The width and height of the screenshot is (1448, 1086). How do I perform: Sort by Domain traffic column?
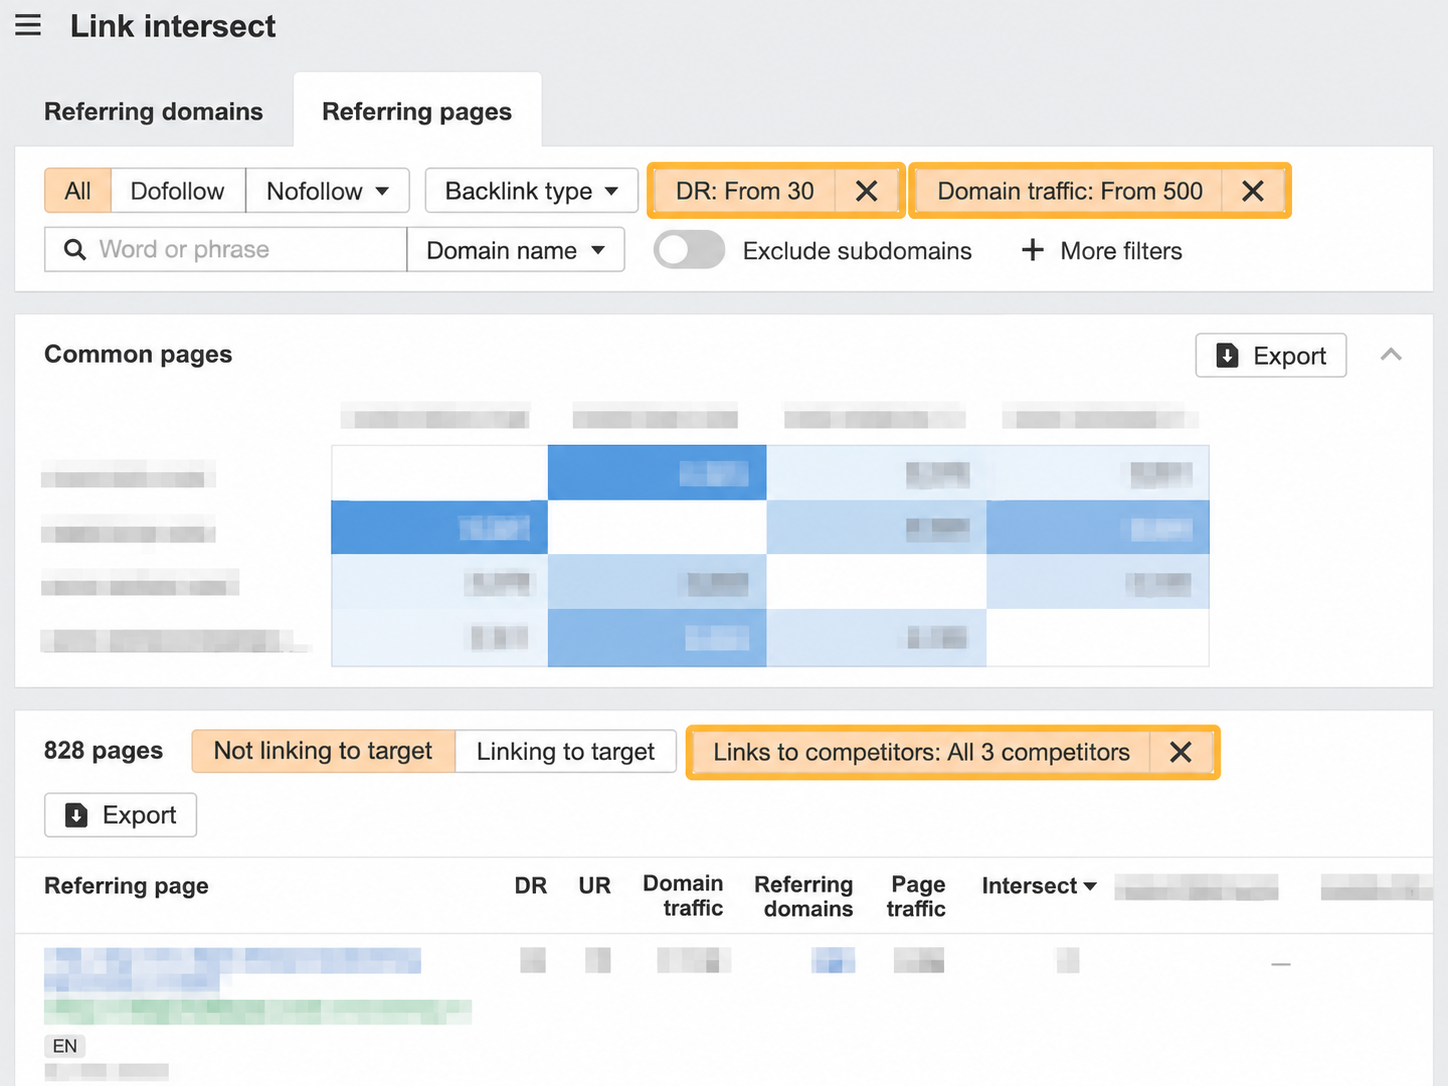[683, 895]
